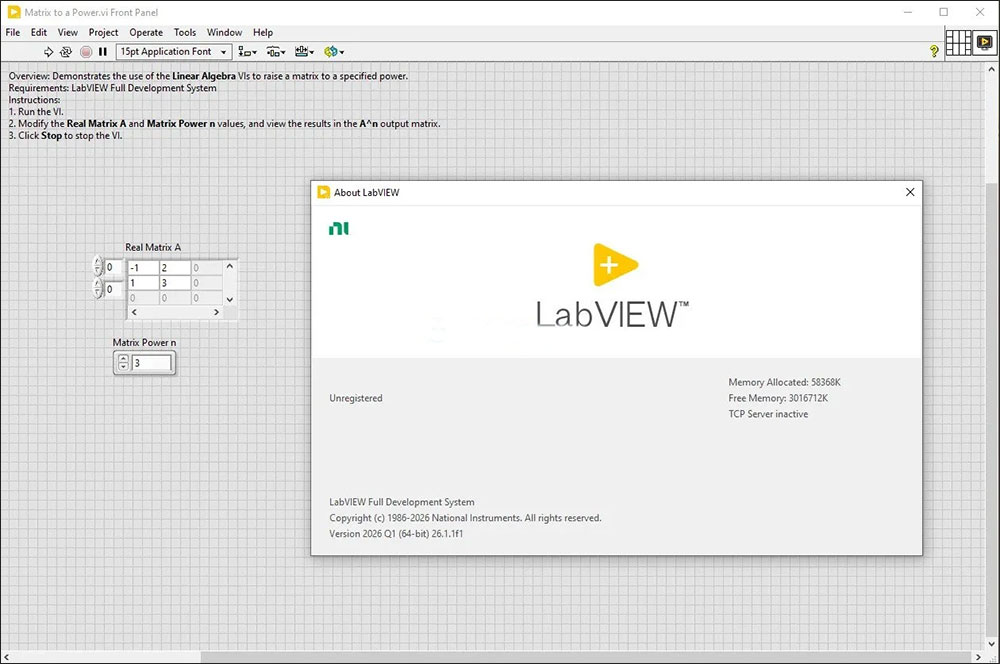This screenshot has height=664, width=1000.
Task: Click Real Matrix A scroll left arrow
Action: (134, 312)
